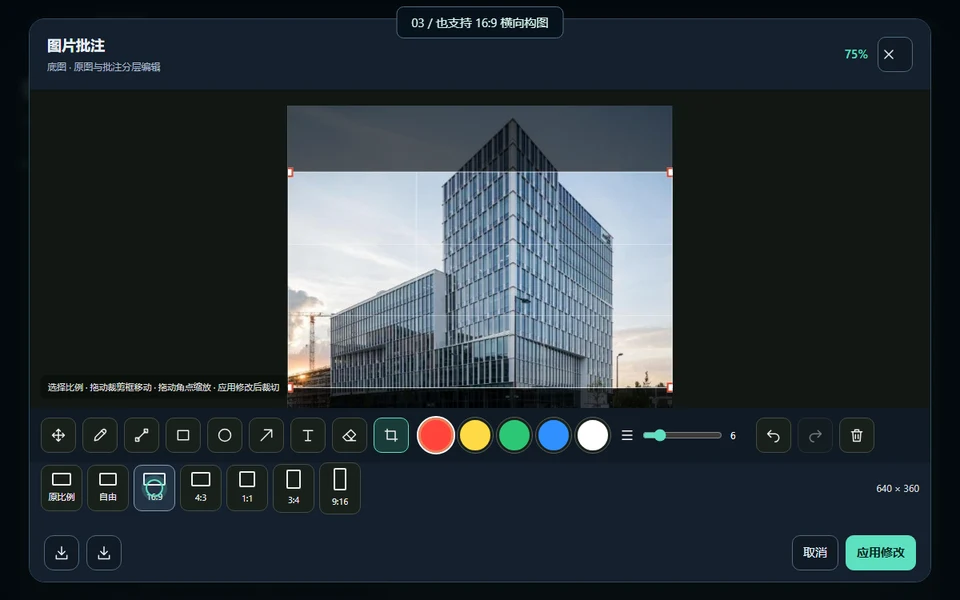The height and width of the screenshot is (600, 960).
Task: Redo the last undone edit
Action: (815, 435)
